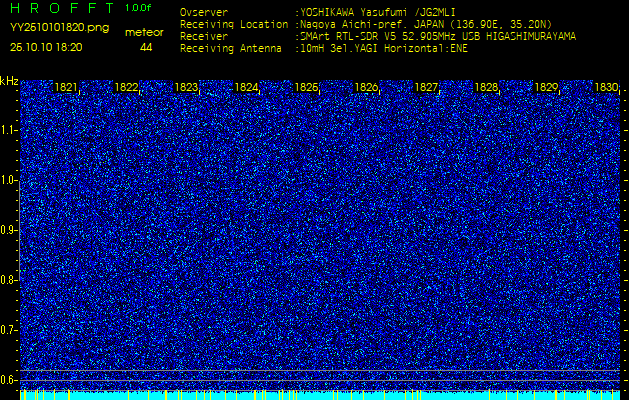Click the 1830 time marker

(606, 87)
